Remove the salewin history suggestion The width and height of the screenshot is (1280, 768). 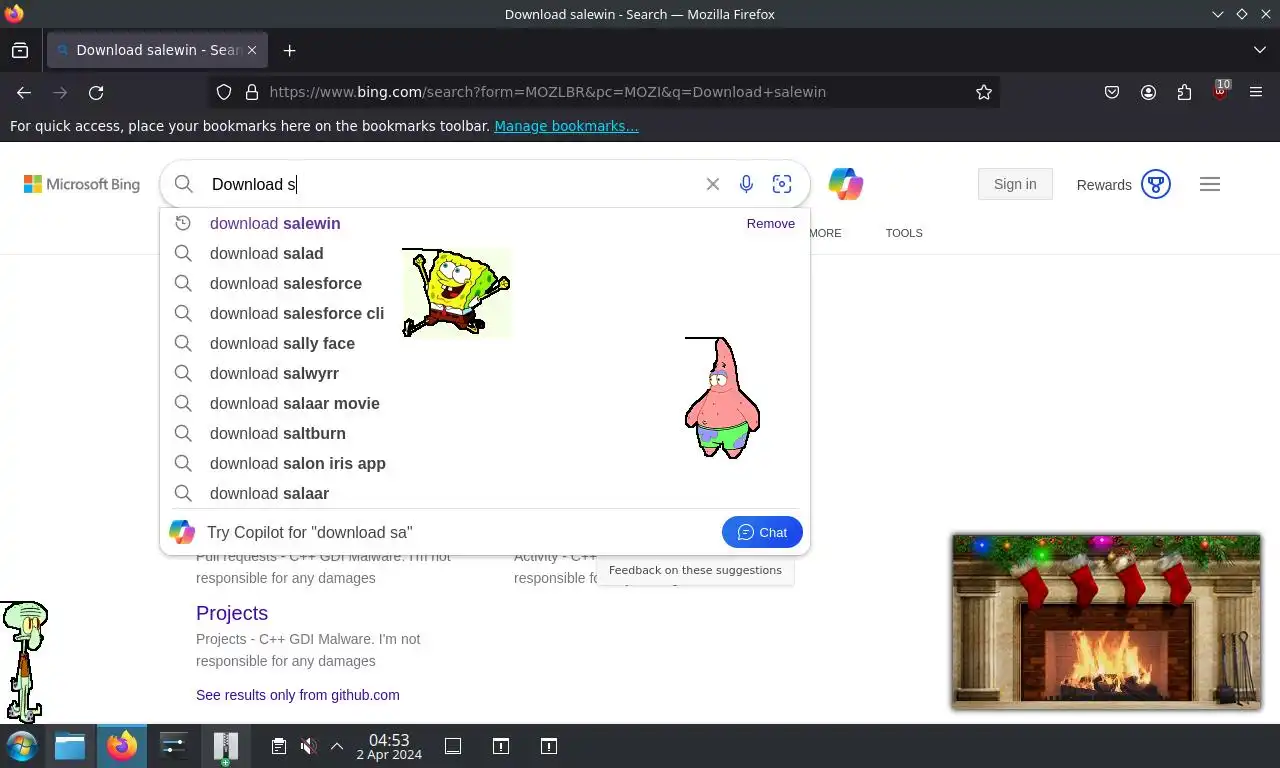point(770,223)
